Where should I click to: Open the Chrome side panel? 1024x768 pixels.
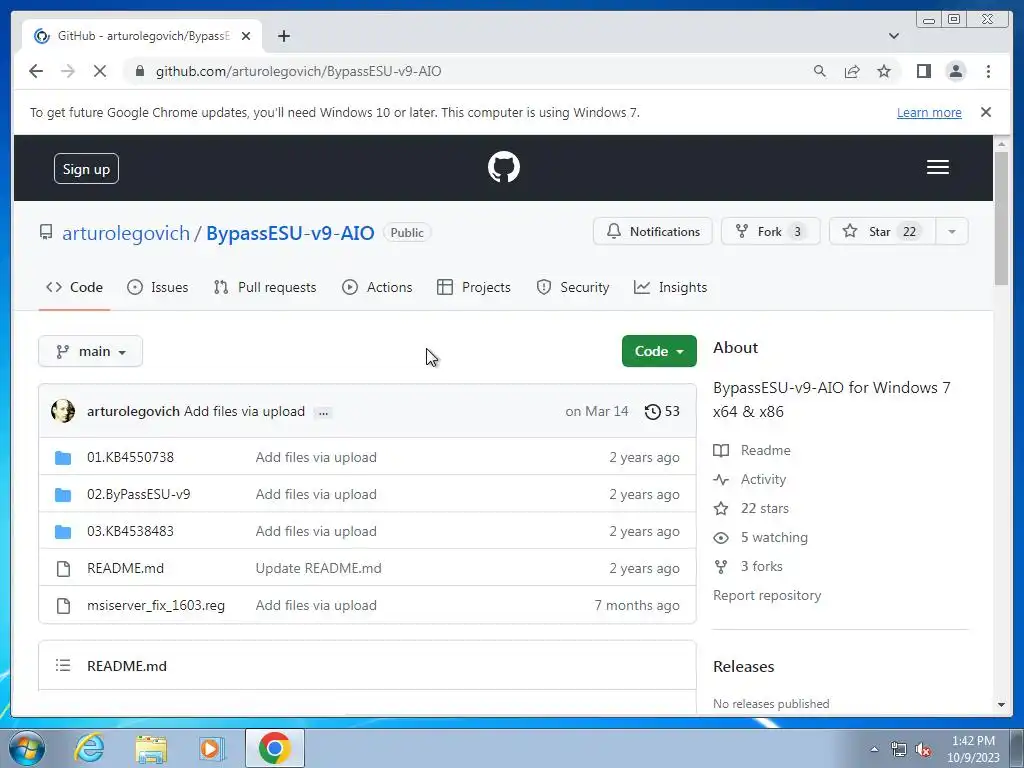click(923, 71)
